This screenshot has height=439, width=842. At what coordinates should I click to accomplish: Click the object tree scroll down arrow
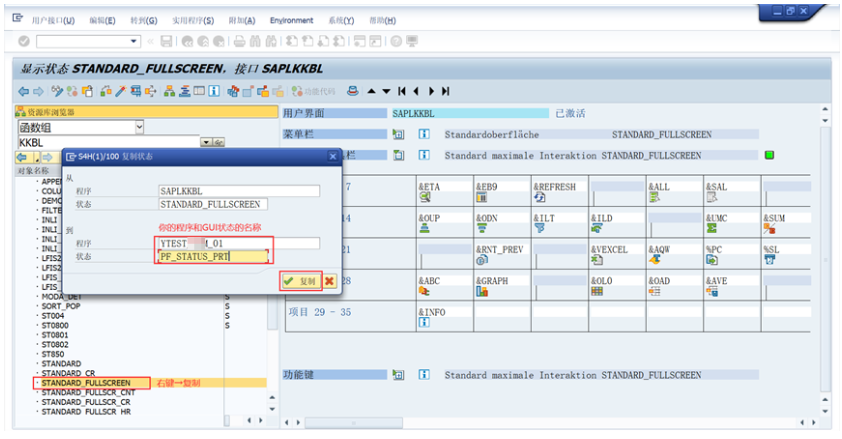point(272,409)
